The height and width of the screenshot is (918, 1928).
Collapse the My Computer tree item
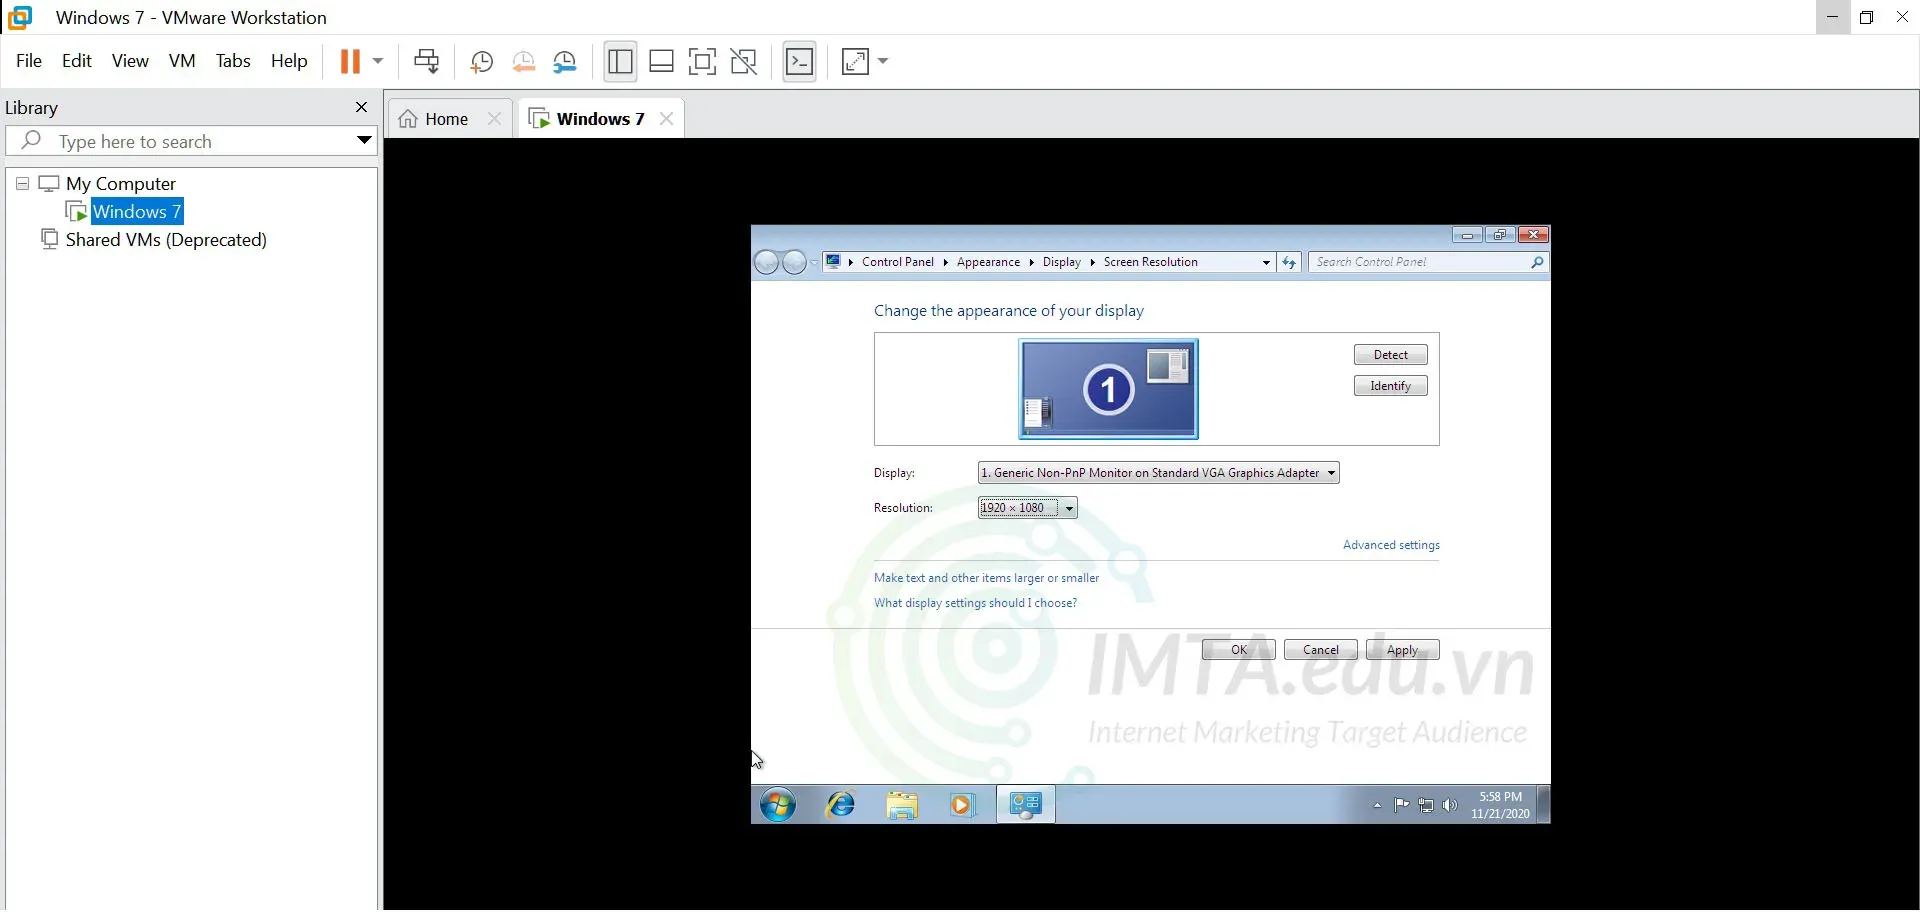click(x=22, y=184)
